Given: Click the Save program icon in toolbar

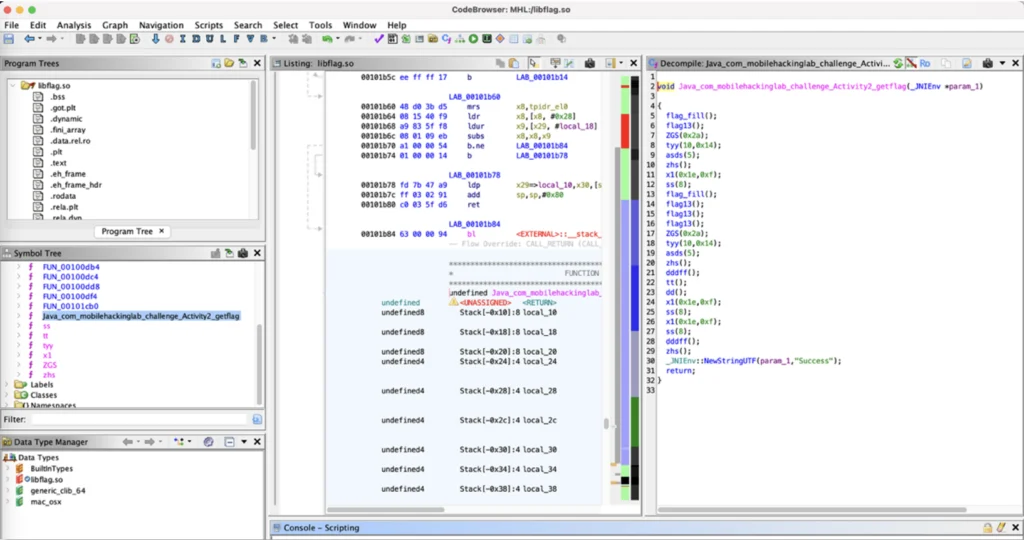Looking at the screenshot, I should (x=9, y=39).
